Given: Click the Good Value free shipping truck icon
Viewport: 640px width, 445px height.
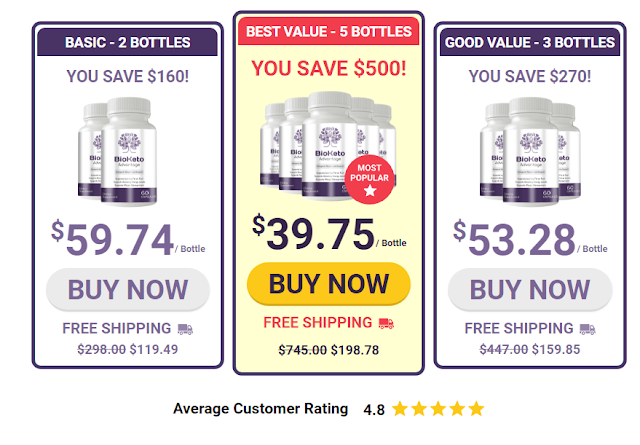Looking at the screenshot, I should point(587,328).
